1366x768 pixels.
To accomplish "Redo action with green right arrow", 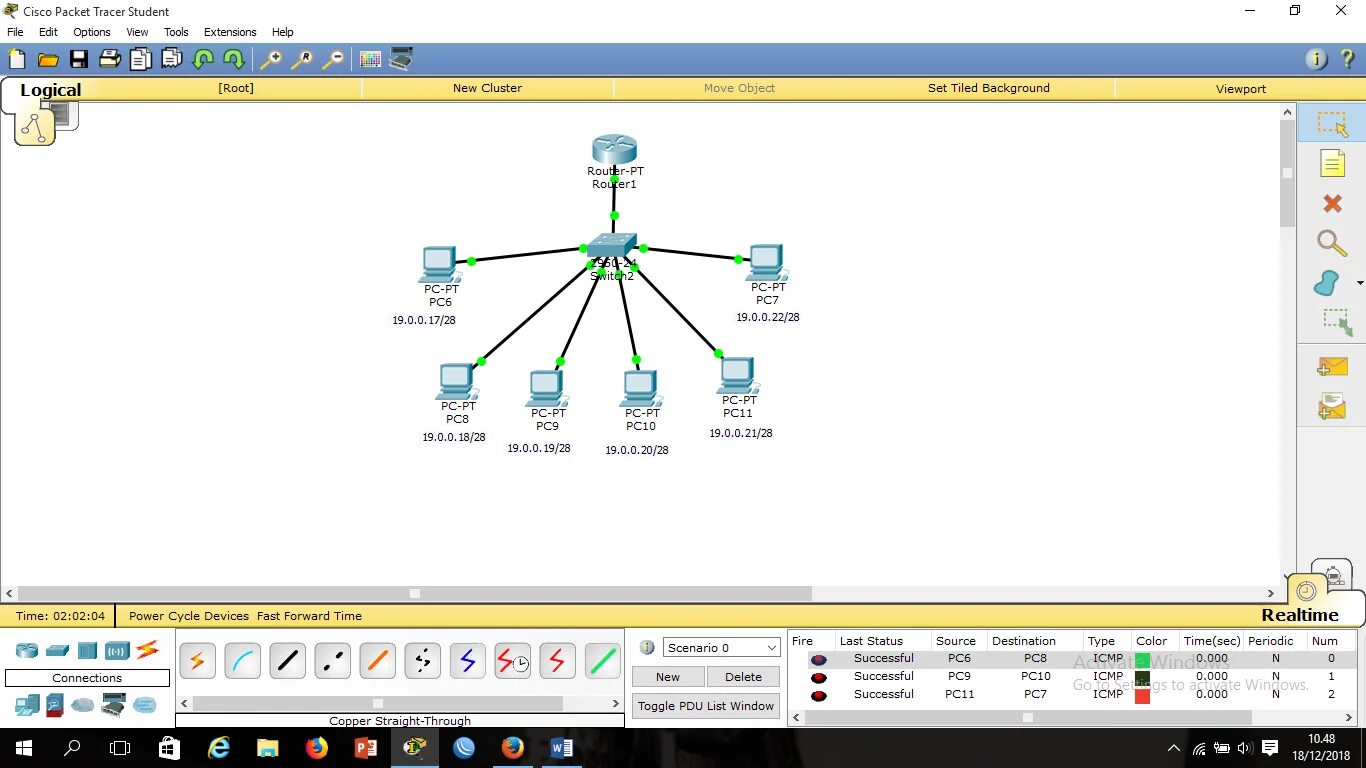I will click(233, 59).
